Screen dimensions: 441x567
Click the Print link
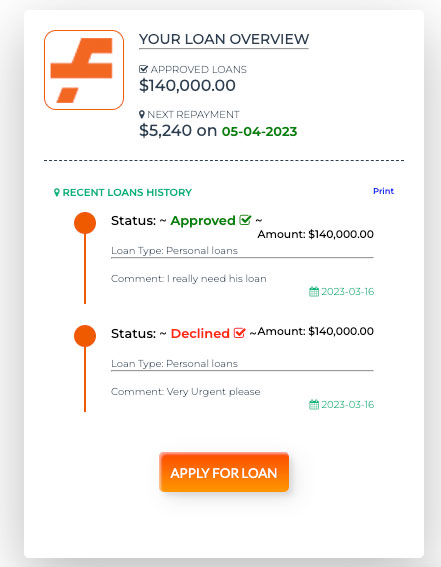[383, 191]
